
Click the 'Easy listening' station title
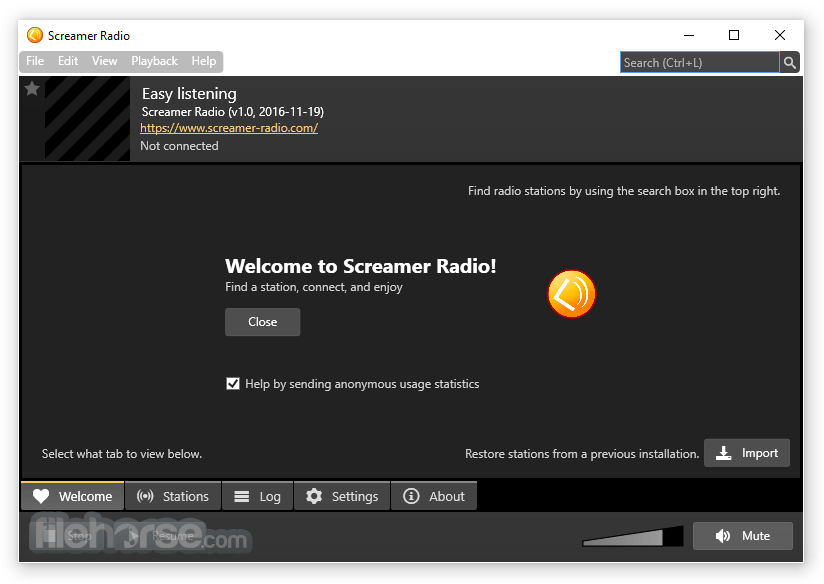[189, 94]
